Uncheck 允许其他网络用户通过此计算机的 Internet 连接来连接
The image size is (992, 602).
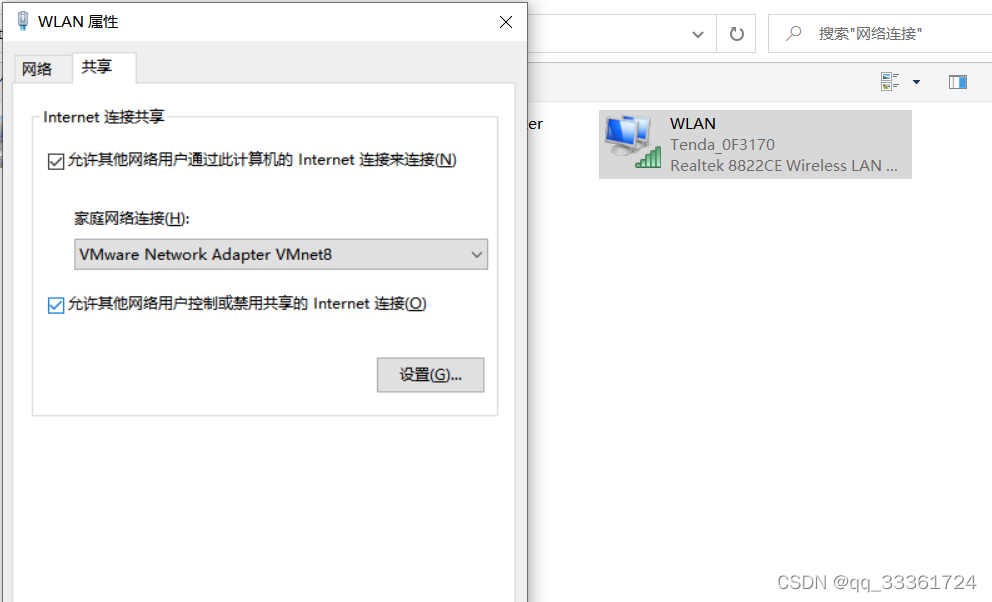tap(56, 161)
